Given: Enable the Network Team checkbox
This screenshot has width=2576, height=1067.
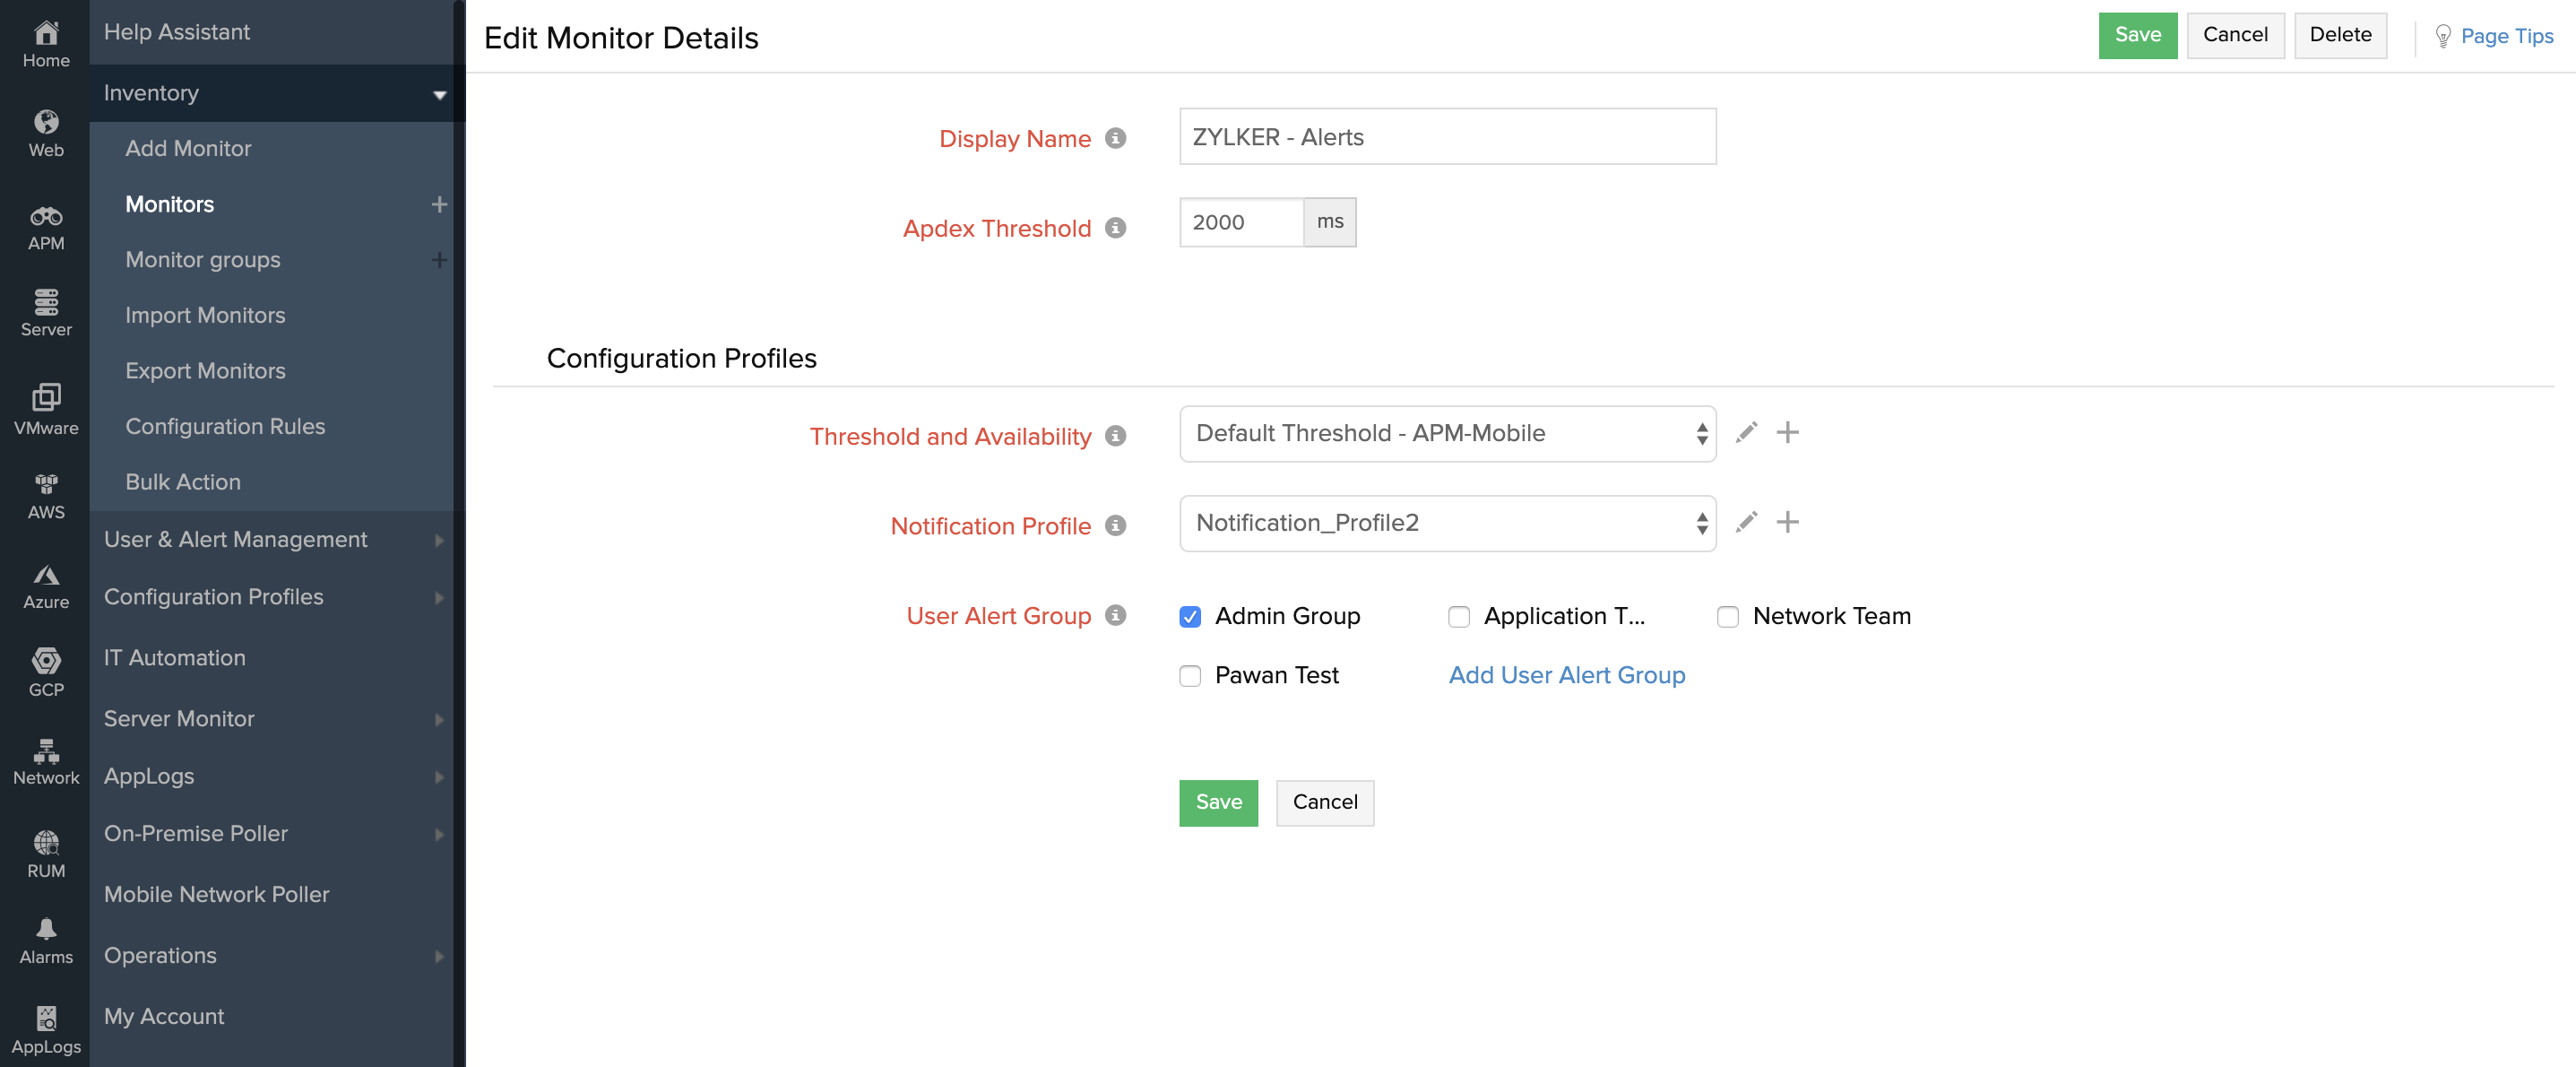Looking at the screenshot, I should point(1727,617).
